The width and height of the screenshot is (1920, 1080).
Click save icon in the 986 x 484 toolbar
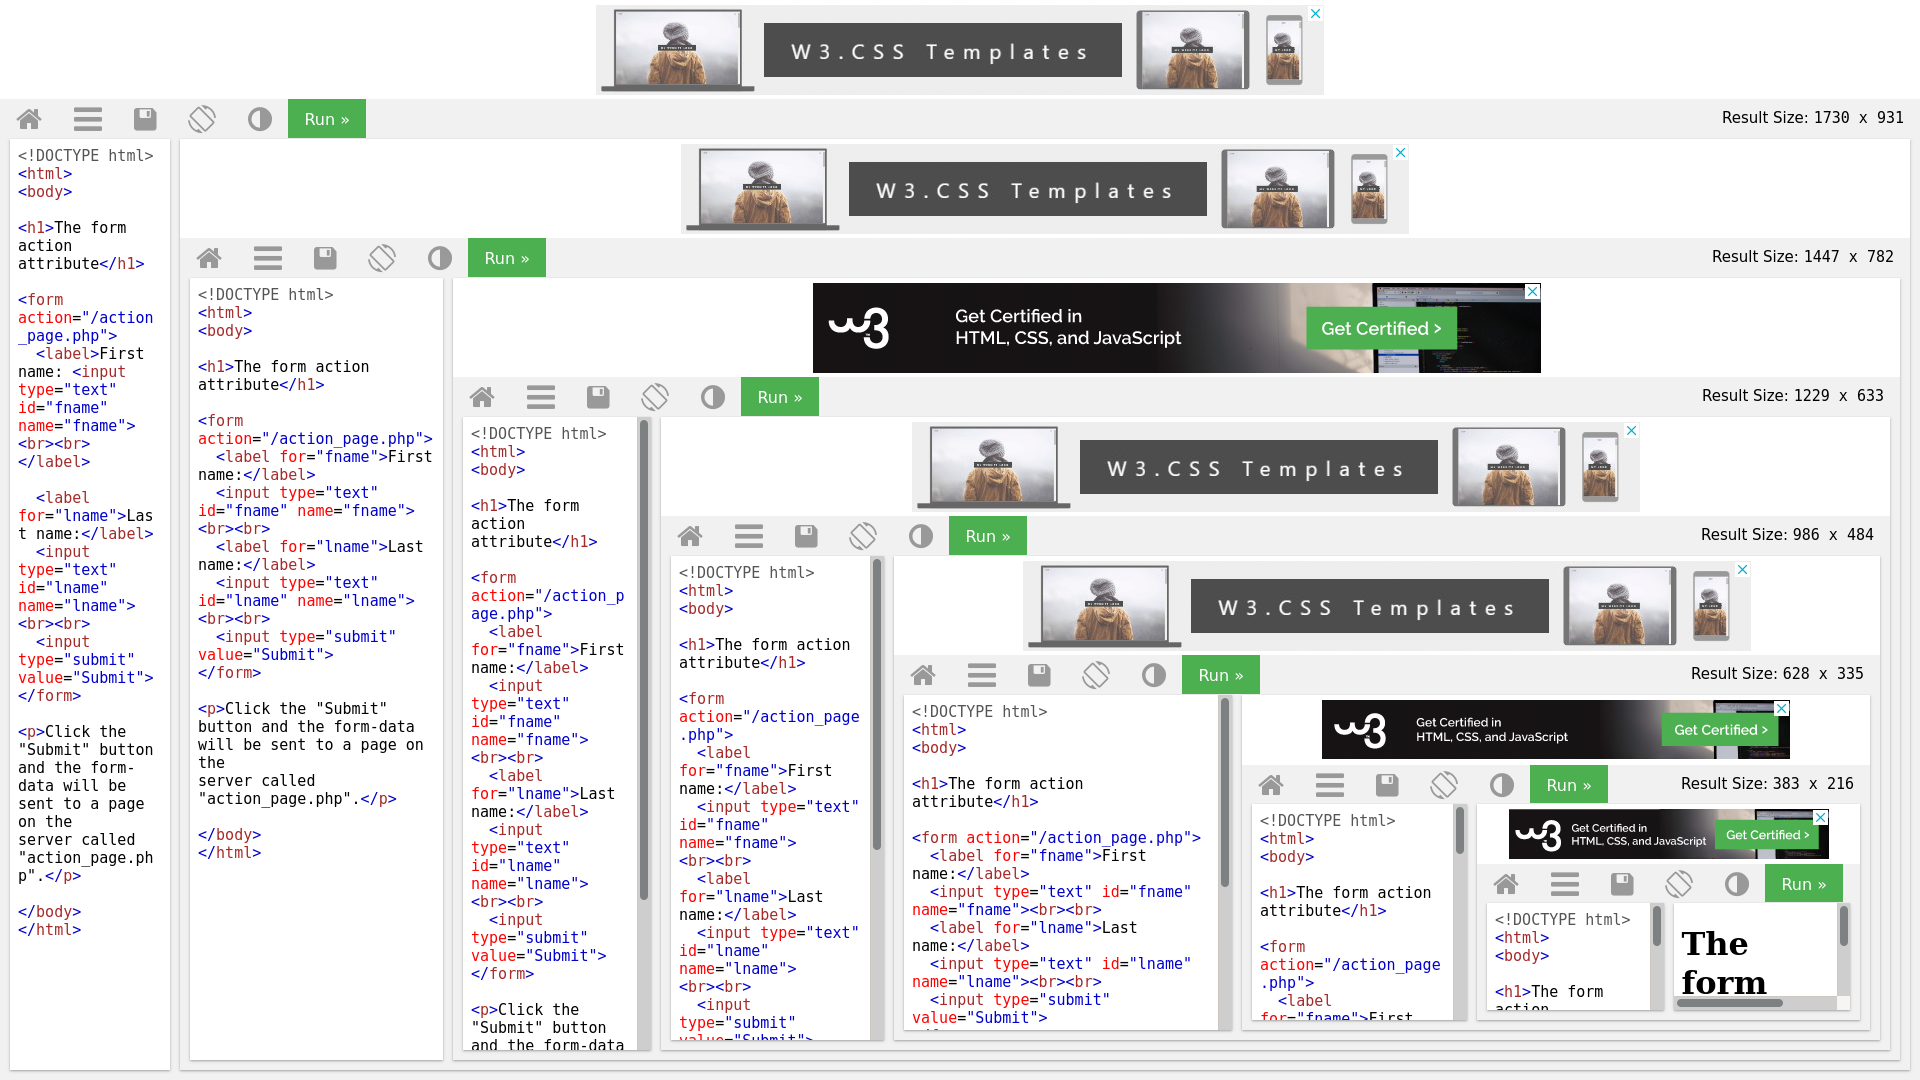click(806, 537)
